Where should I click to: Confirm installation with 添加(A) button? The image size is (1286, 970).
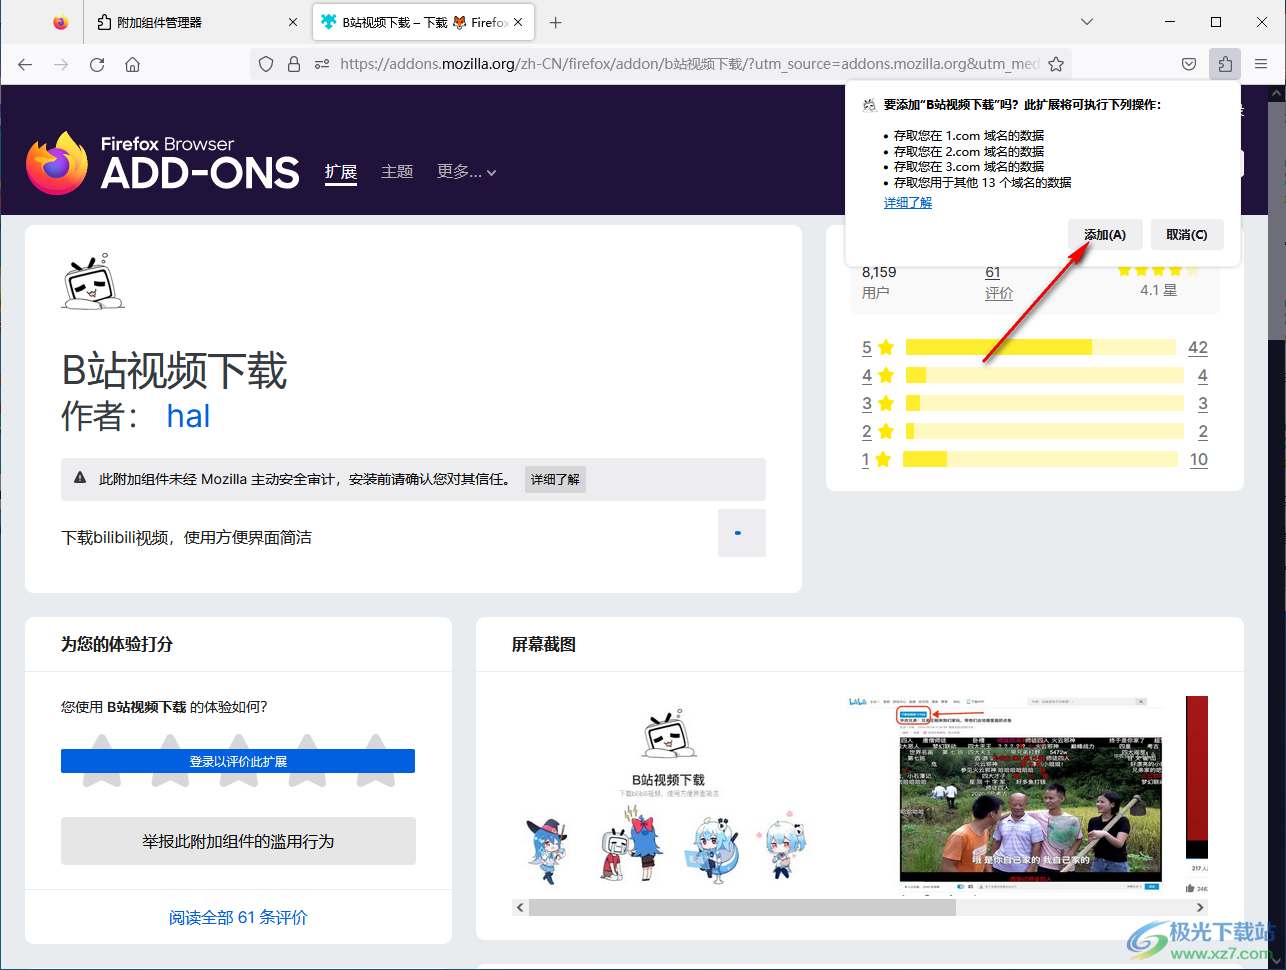(1105, 235)
